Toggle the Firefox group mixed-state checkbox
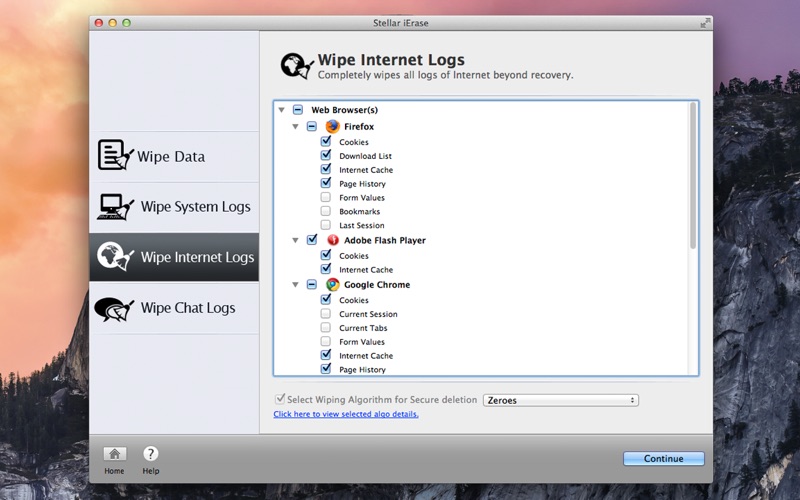This screenshot has height=500, width=800. tap(312, 126)
